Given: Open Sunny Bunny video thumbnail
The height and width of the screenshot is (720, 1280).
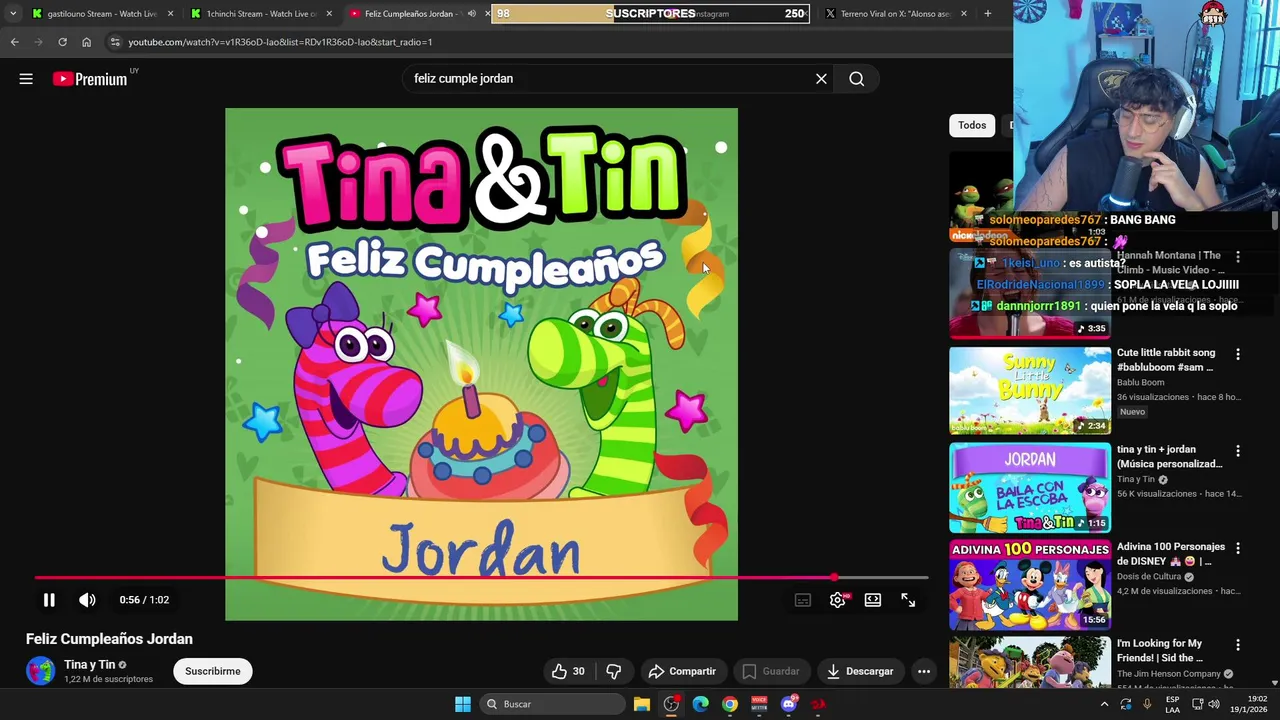Looking at the screenshot, I should coord(1029,391).
